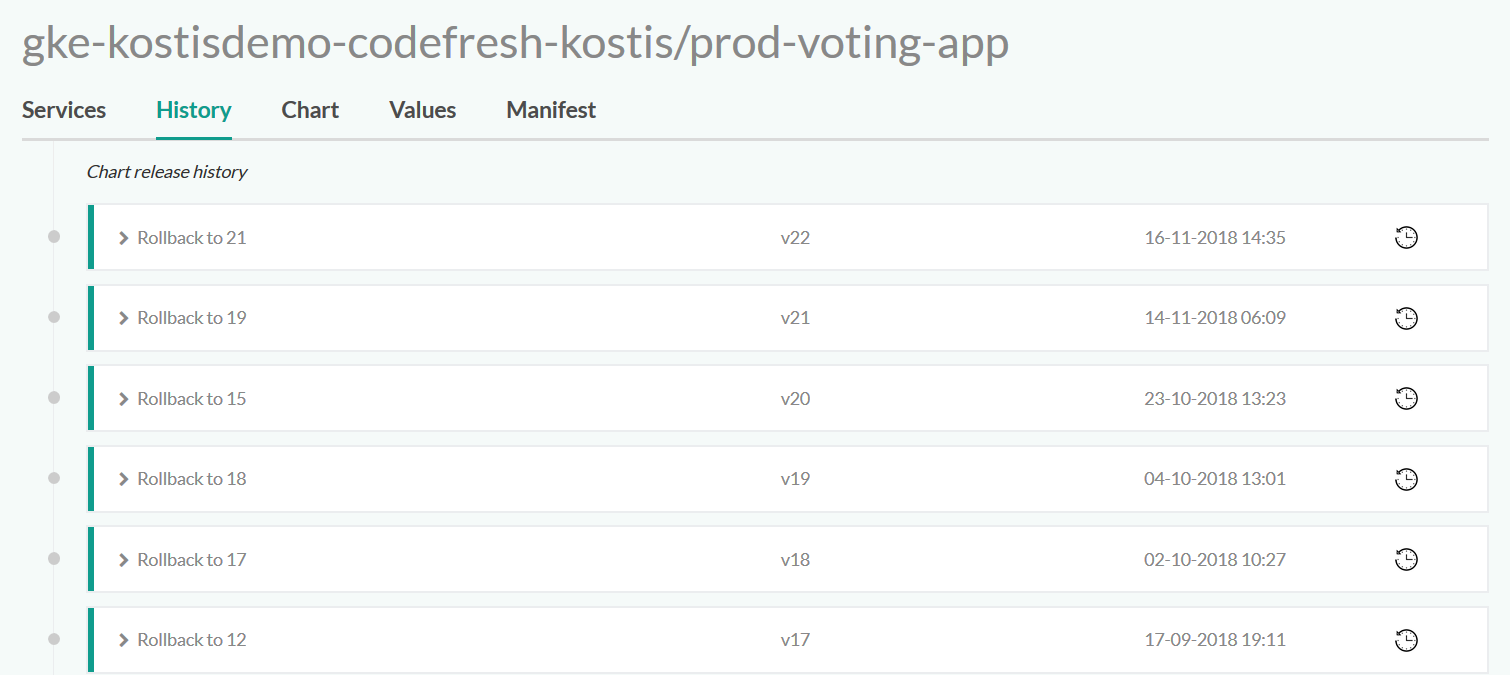Go to the Values tab
The width and height of the screenshot is (1510, 675).
click(422, 110)
